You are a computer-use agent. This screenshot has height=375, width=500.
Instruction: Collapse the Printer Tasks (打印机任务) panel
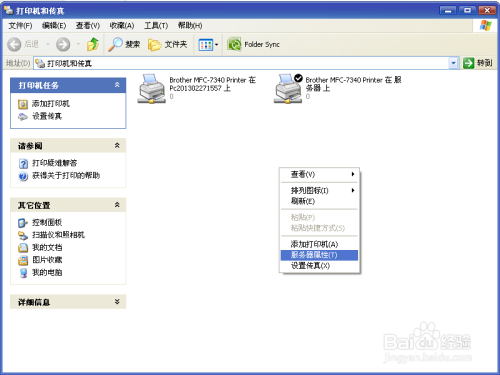pyautogui.click(x=117, y=85)
